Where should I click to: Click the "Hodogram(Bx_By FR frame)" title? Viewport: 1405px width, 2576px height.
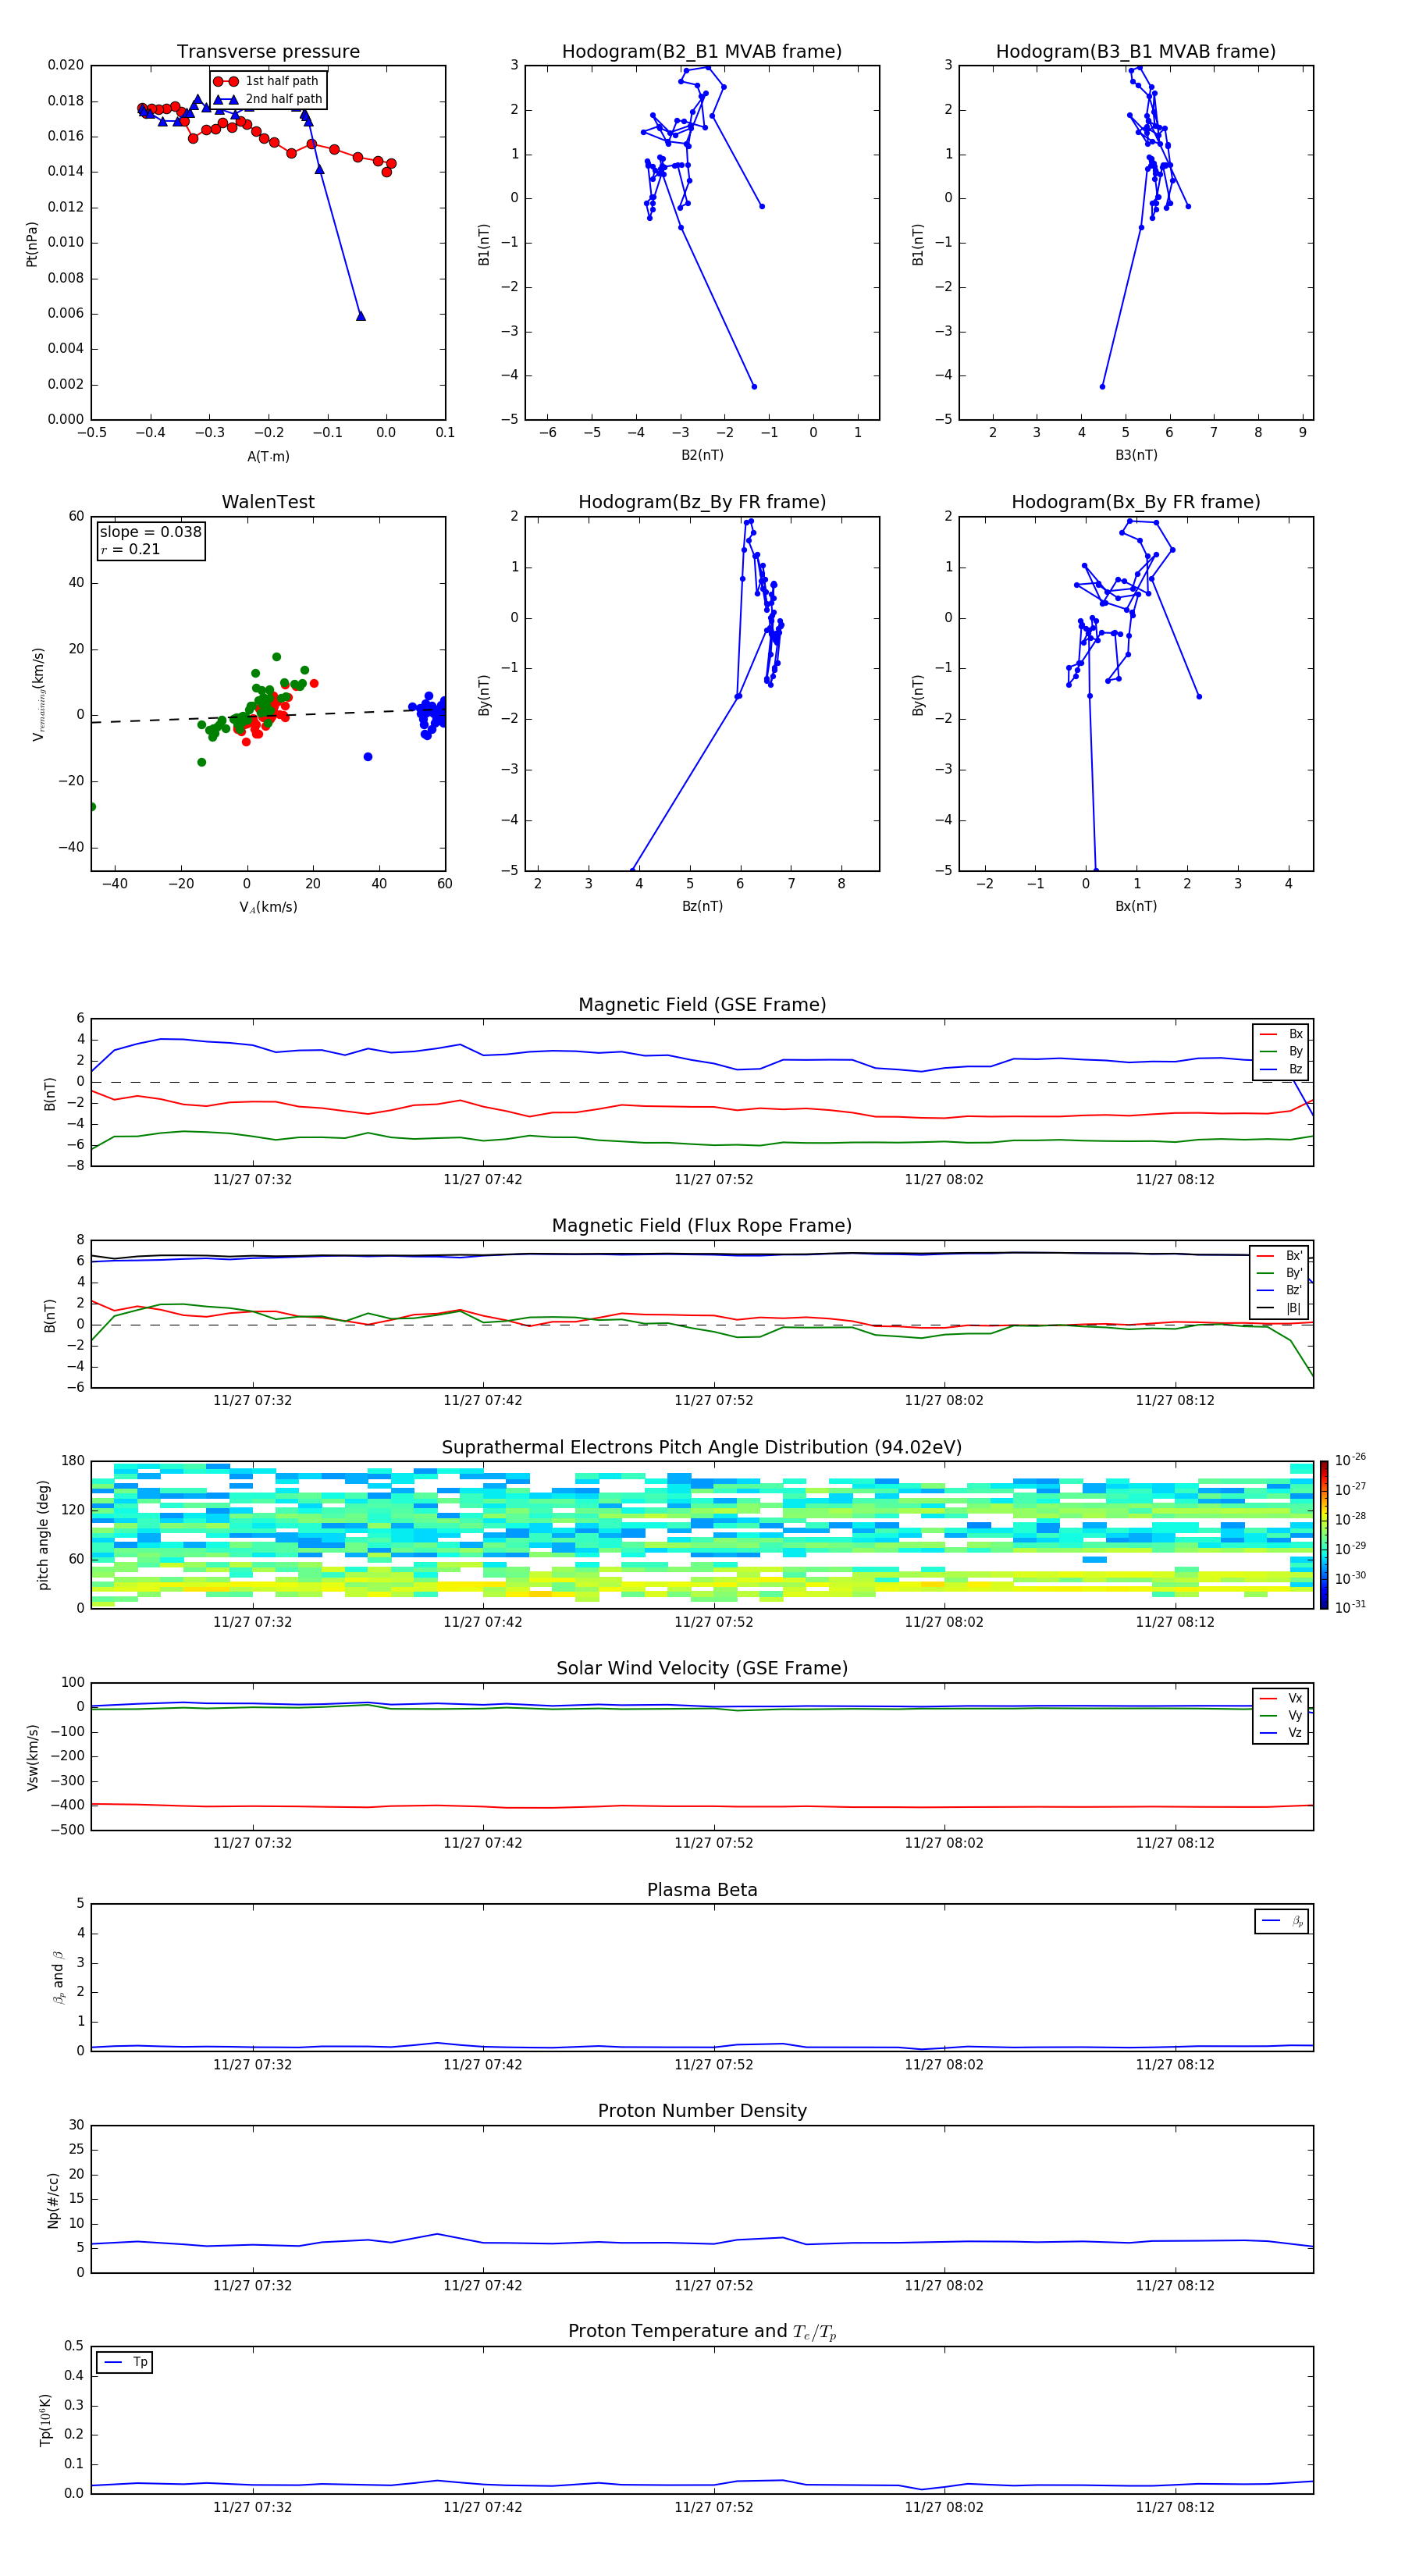(x=1136, y=502)
